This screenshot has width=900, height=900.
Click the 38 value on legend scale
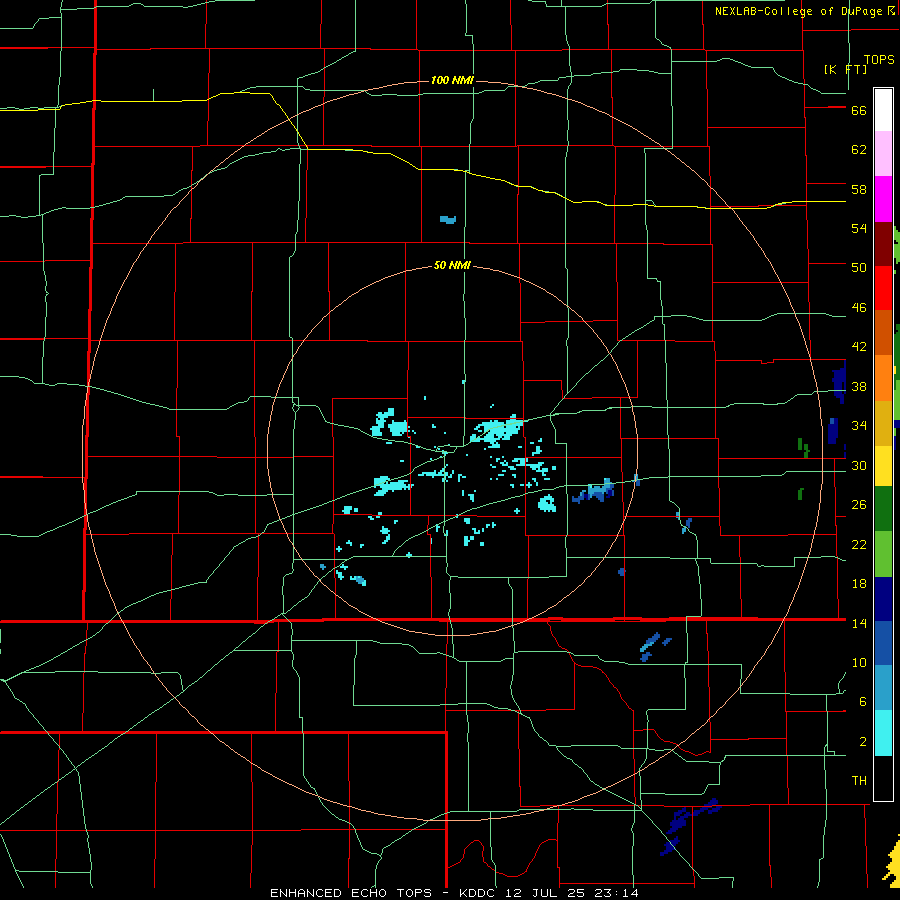point(859,386)
